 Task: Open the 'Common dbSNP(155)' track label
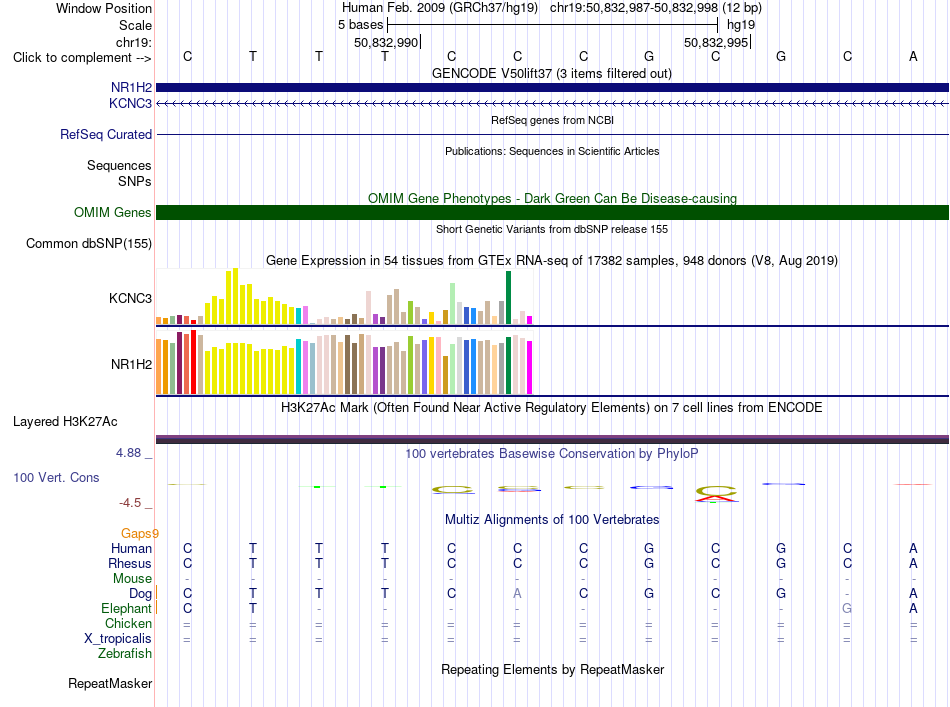coord(88,244)
